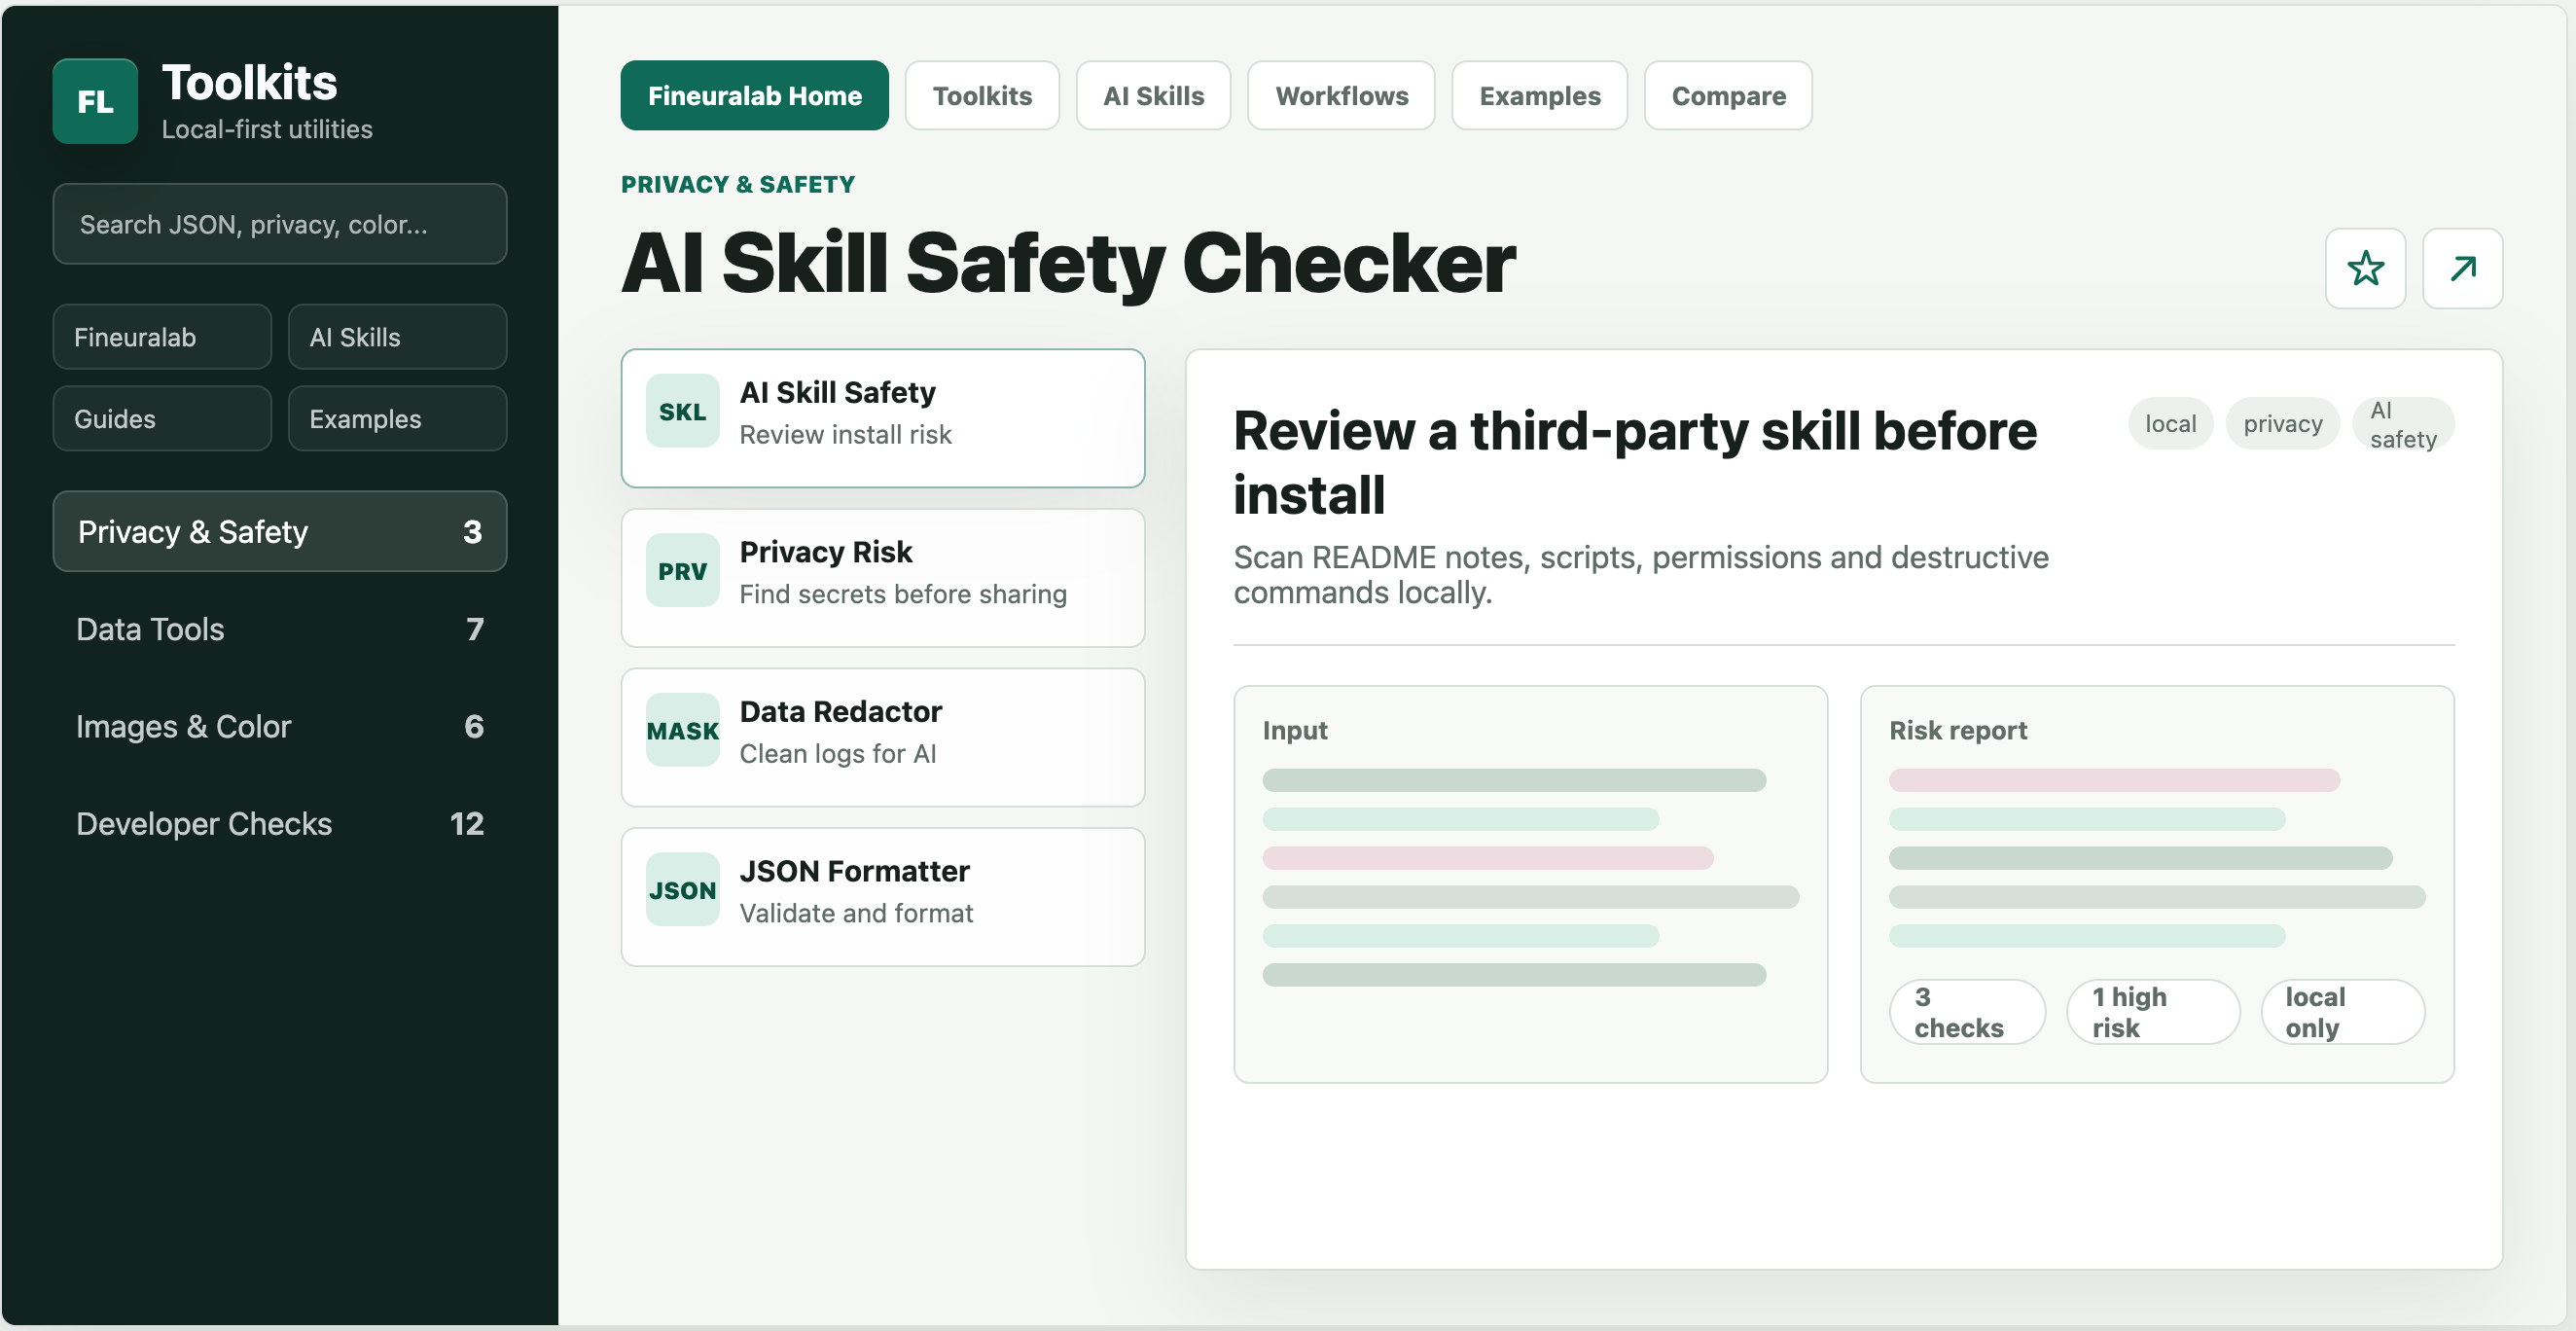Click the Data Tools count 7

tap(475, 629)
